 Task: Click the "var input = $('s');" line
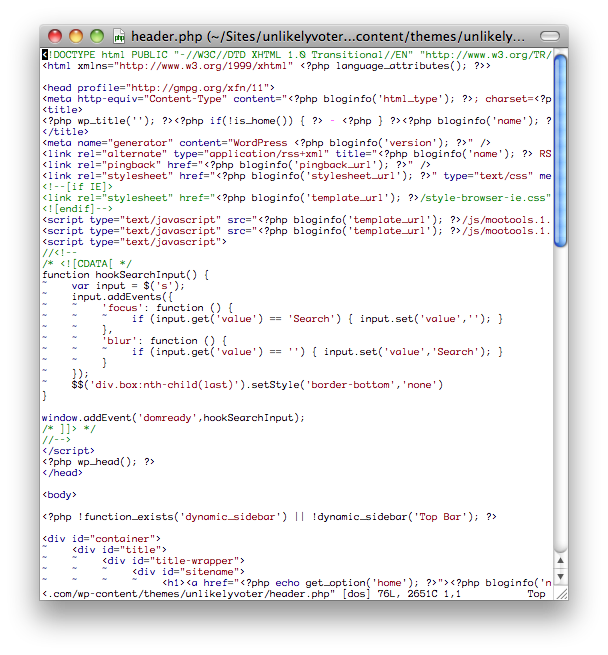click(128, 286)
